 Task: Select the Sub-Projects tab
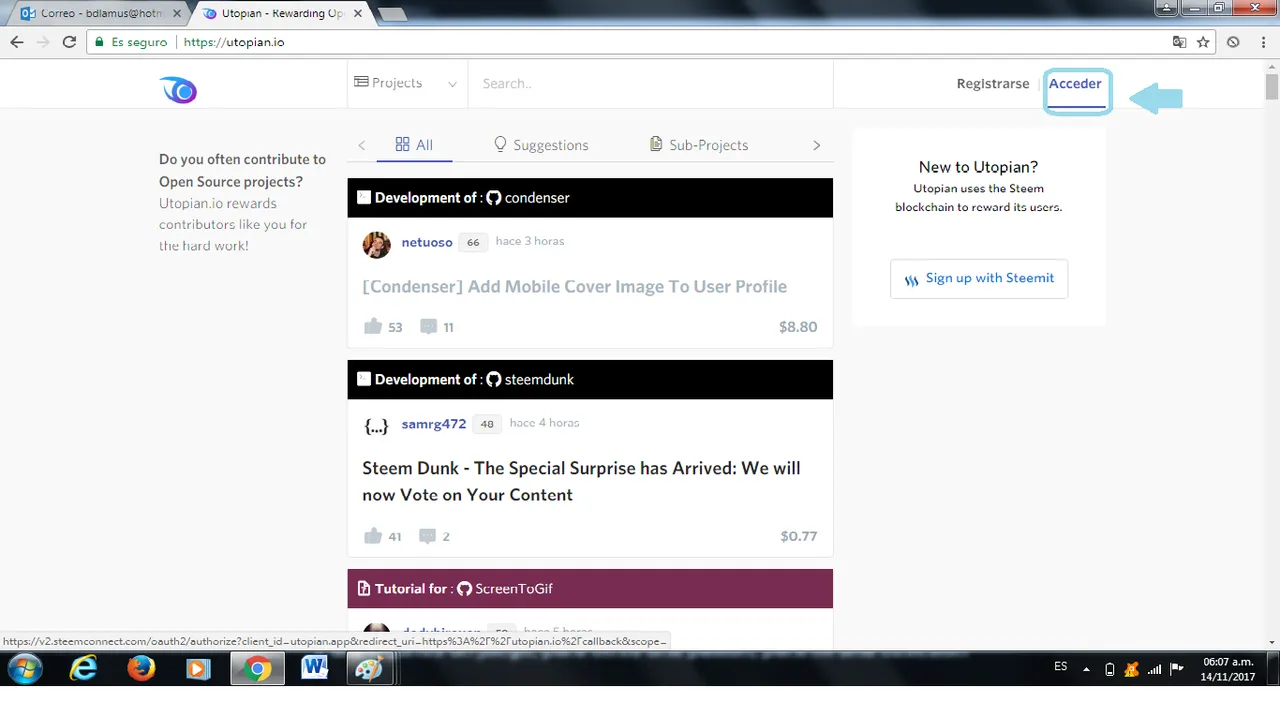click(x=699, y=145)
